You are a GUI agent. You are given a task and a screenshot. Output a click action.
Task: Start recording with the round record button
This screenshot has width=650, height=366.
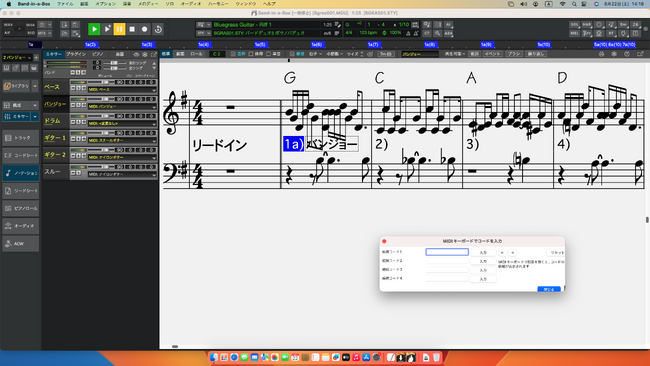tap(144, 29)
